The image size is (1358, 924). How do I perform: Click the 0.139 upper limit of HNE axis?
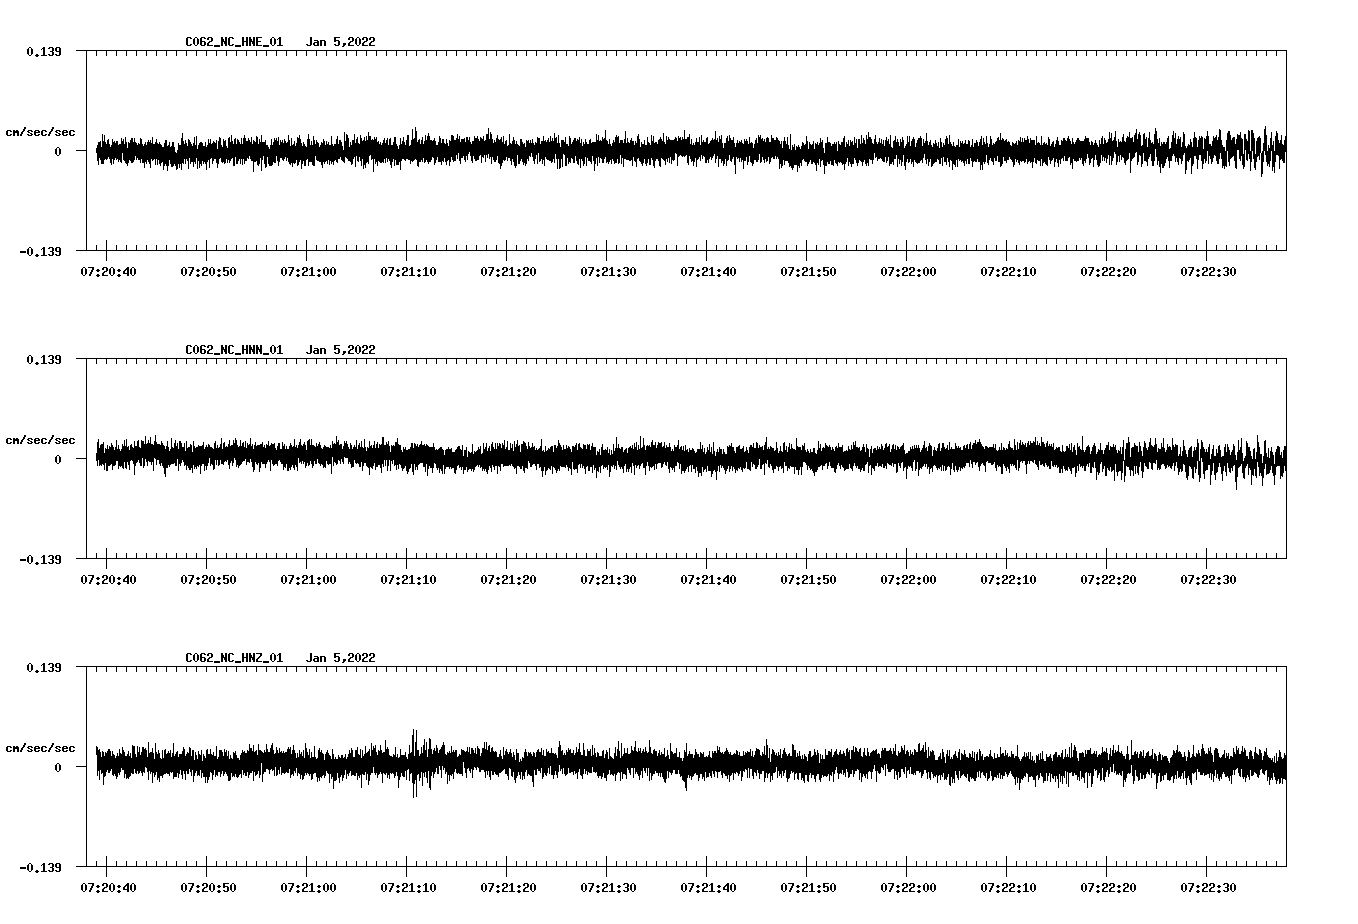pyautogui.click(x=43, y=51)
